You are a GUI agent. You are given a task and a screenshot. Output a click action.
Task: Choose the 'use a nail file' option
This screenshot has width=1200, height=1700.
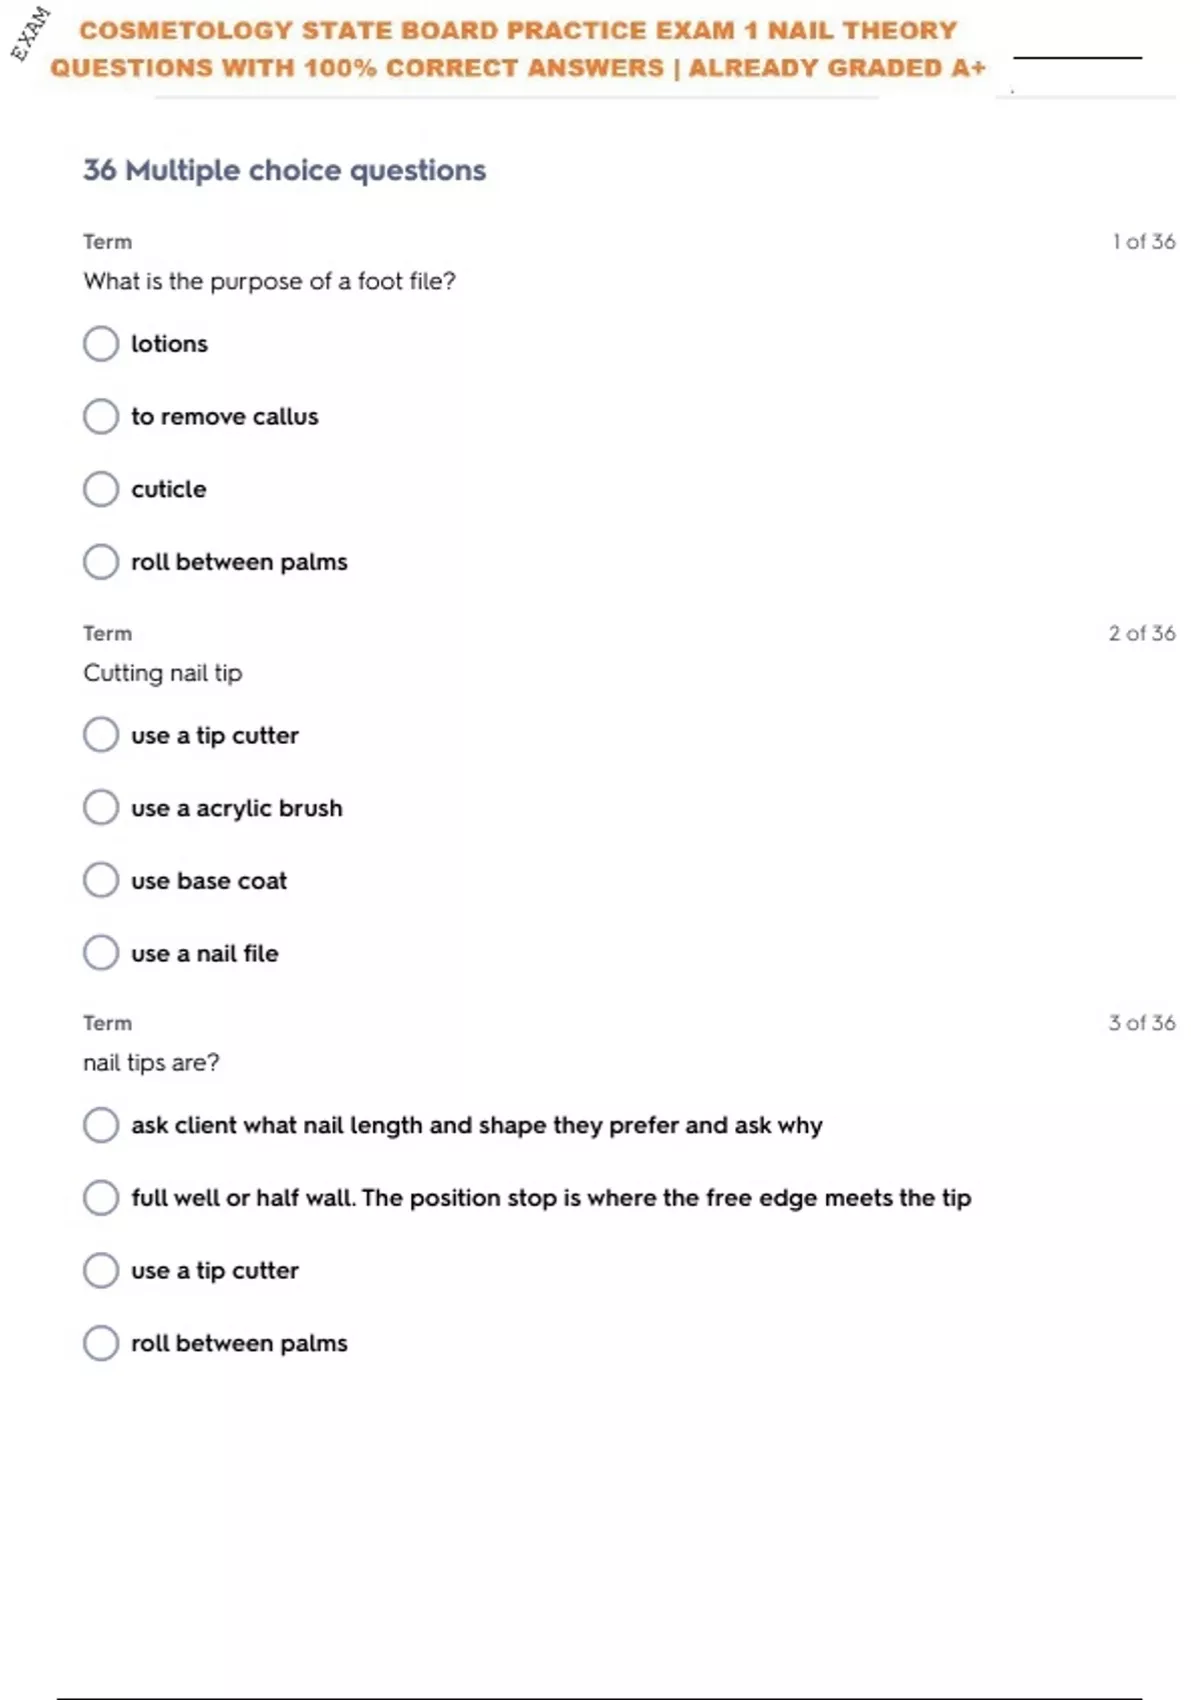[x=101, y=953]
